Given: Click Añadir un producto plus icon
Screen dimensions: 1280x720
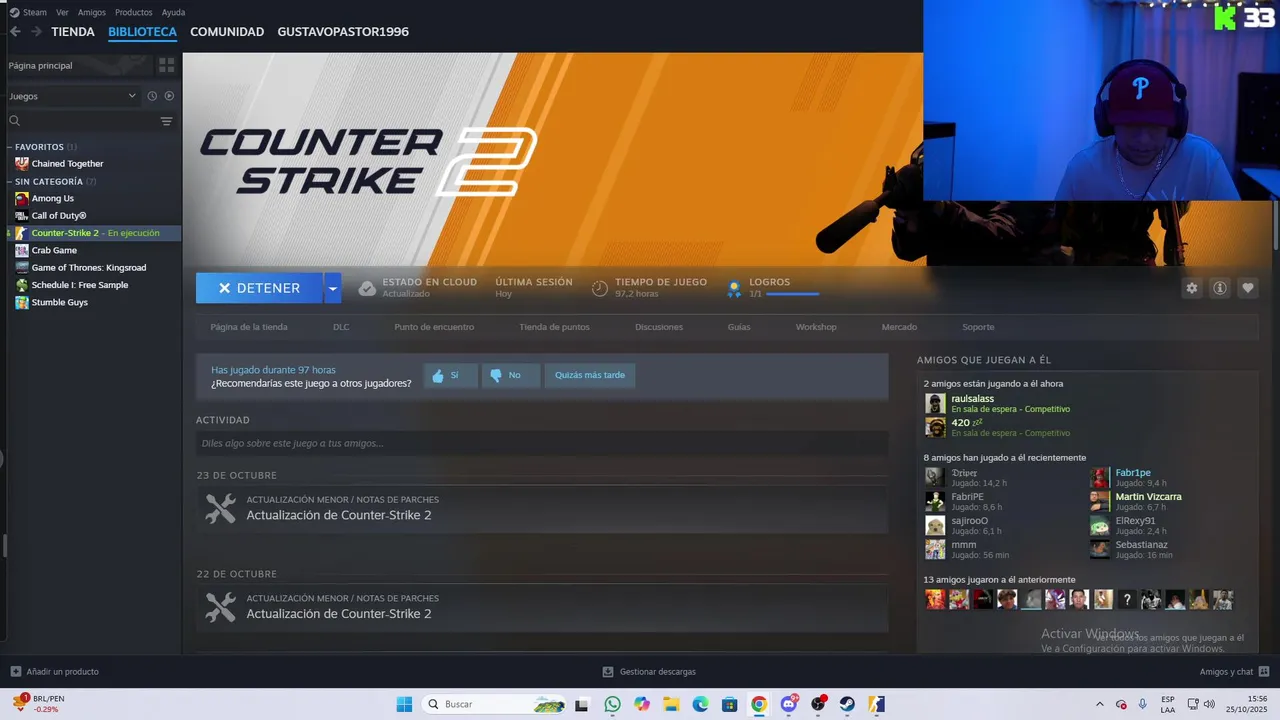Looking at the screenshot, I should coord(15,672).
